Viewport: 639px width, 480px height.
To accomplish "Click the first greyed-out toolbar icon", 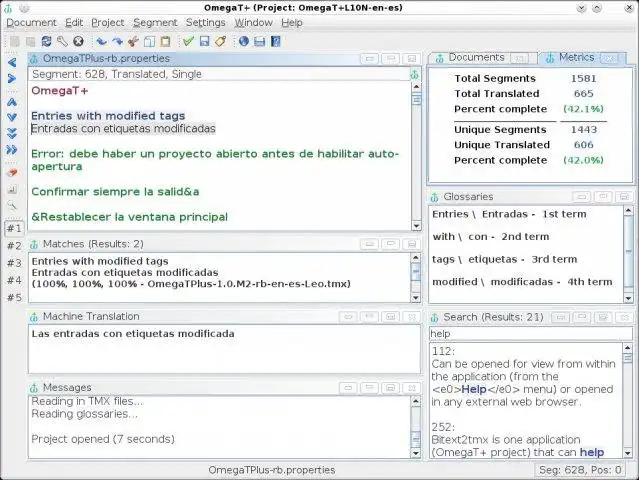I will 15,41.
